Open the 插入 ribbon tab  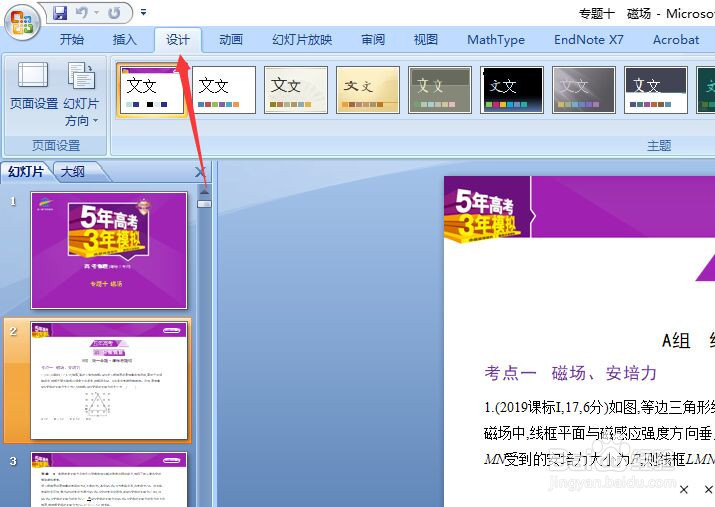(124, 40)
